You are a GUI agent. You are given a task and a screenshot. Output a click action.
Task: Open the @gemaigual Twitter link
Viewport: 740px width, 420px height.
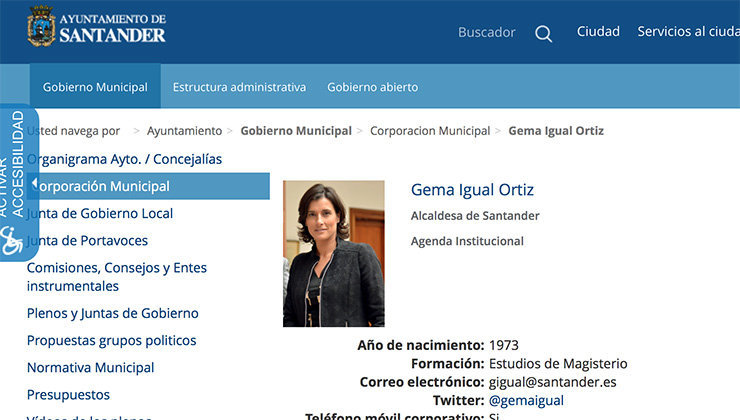click(526, 400)
